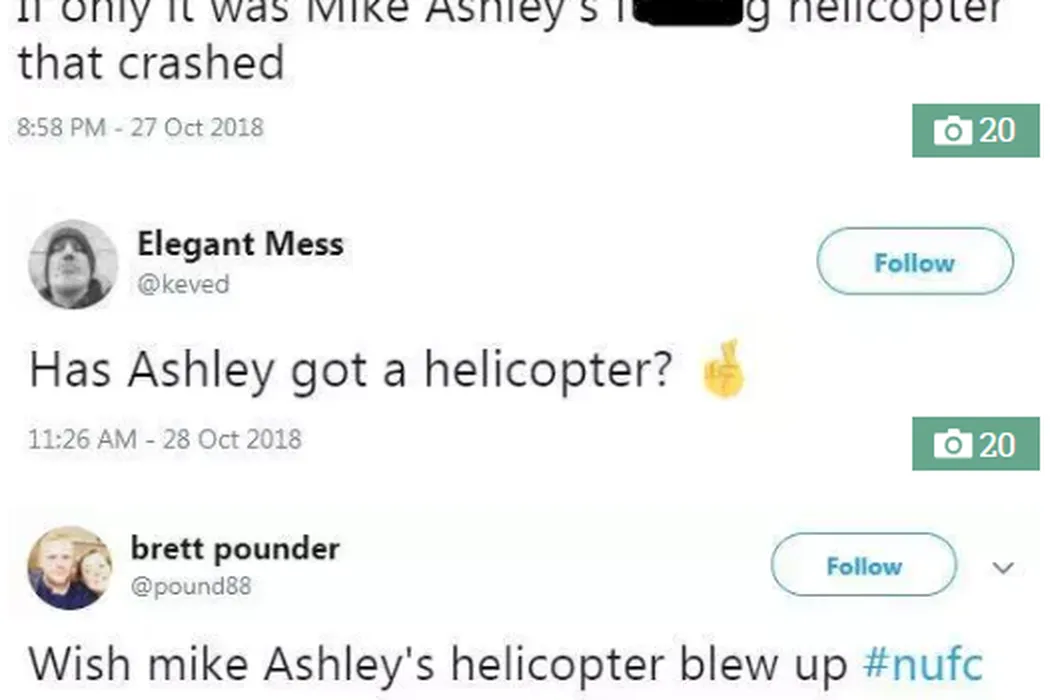Open brett pounder profile picture

(70, 567)
